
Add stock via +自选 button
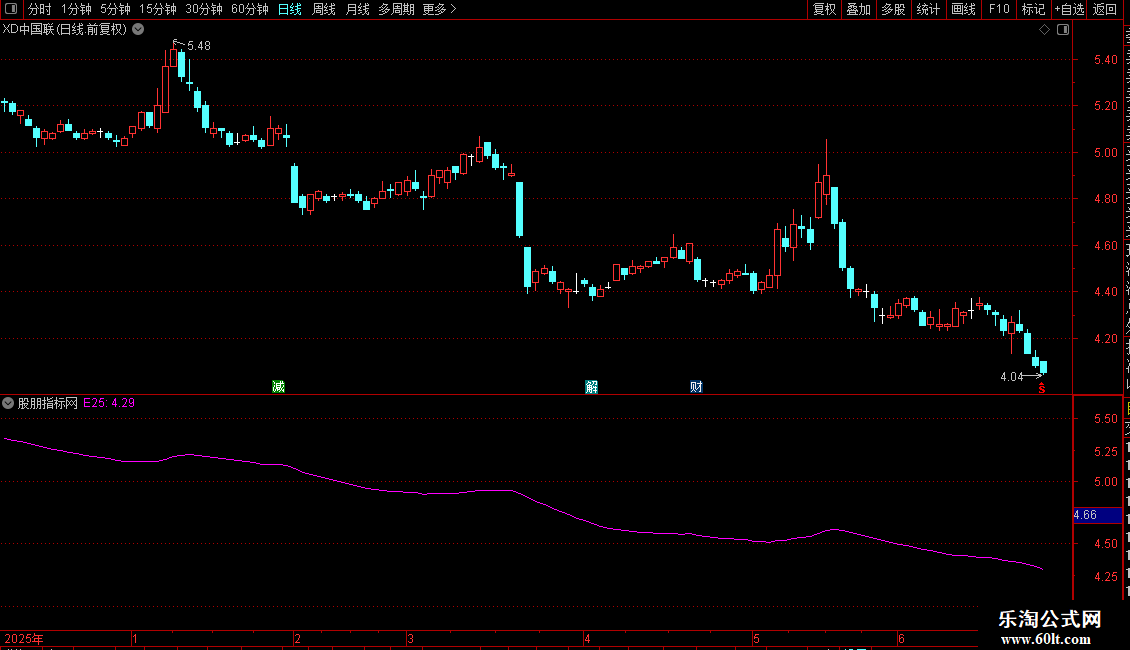(1069, 9)
